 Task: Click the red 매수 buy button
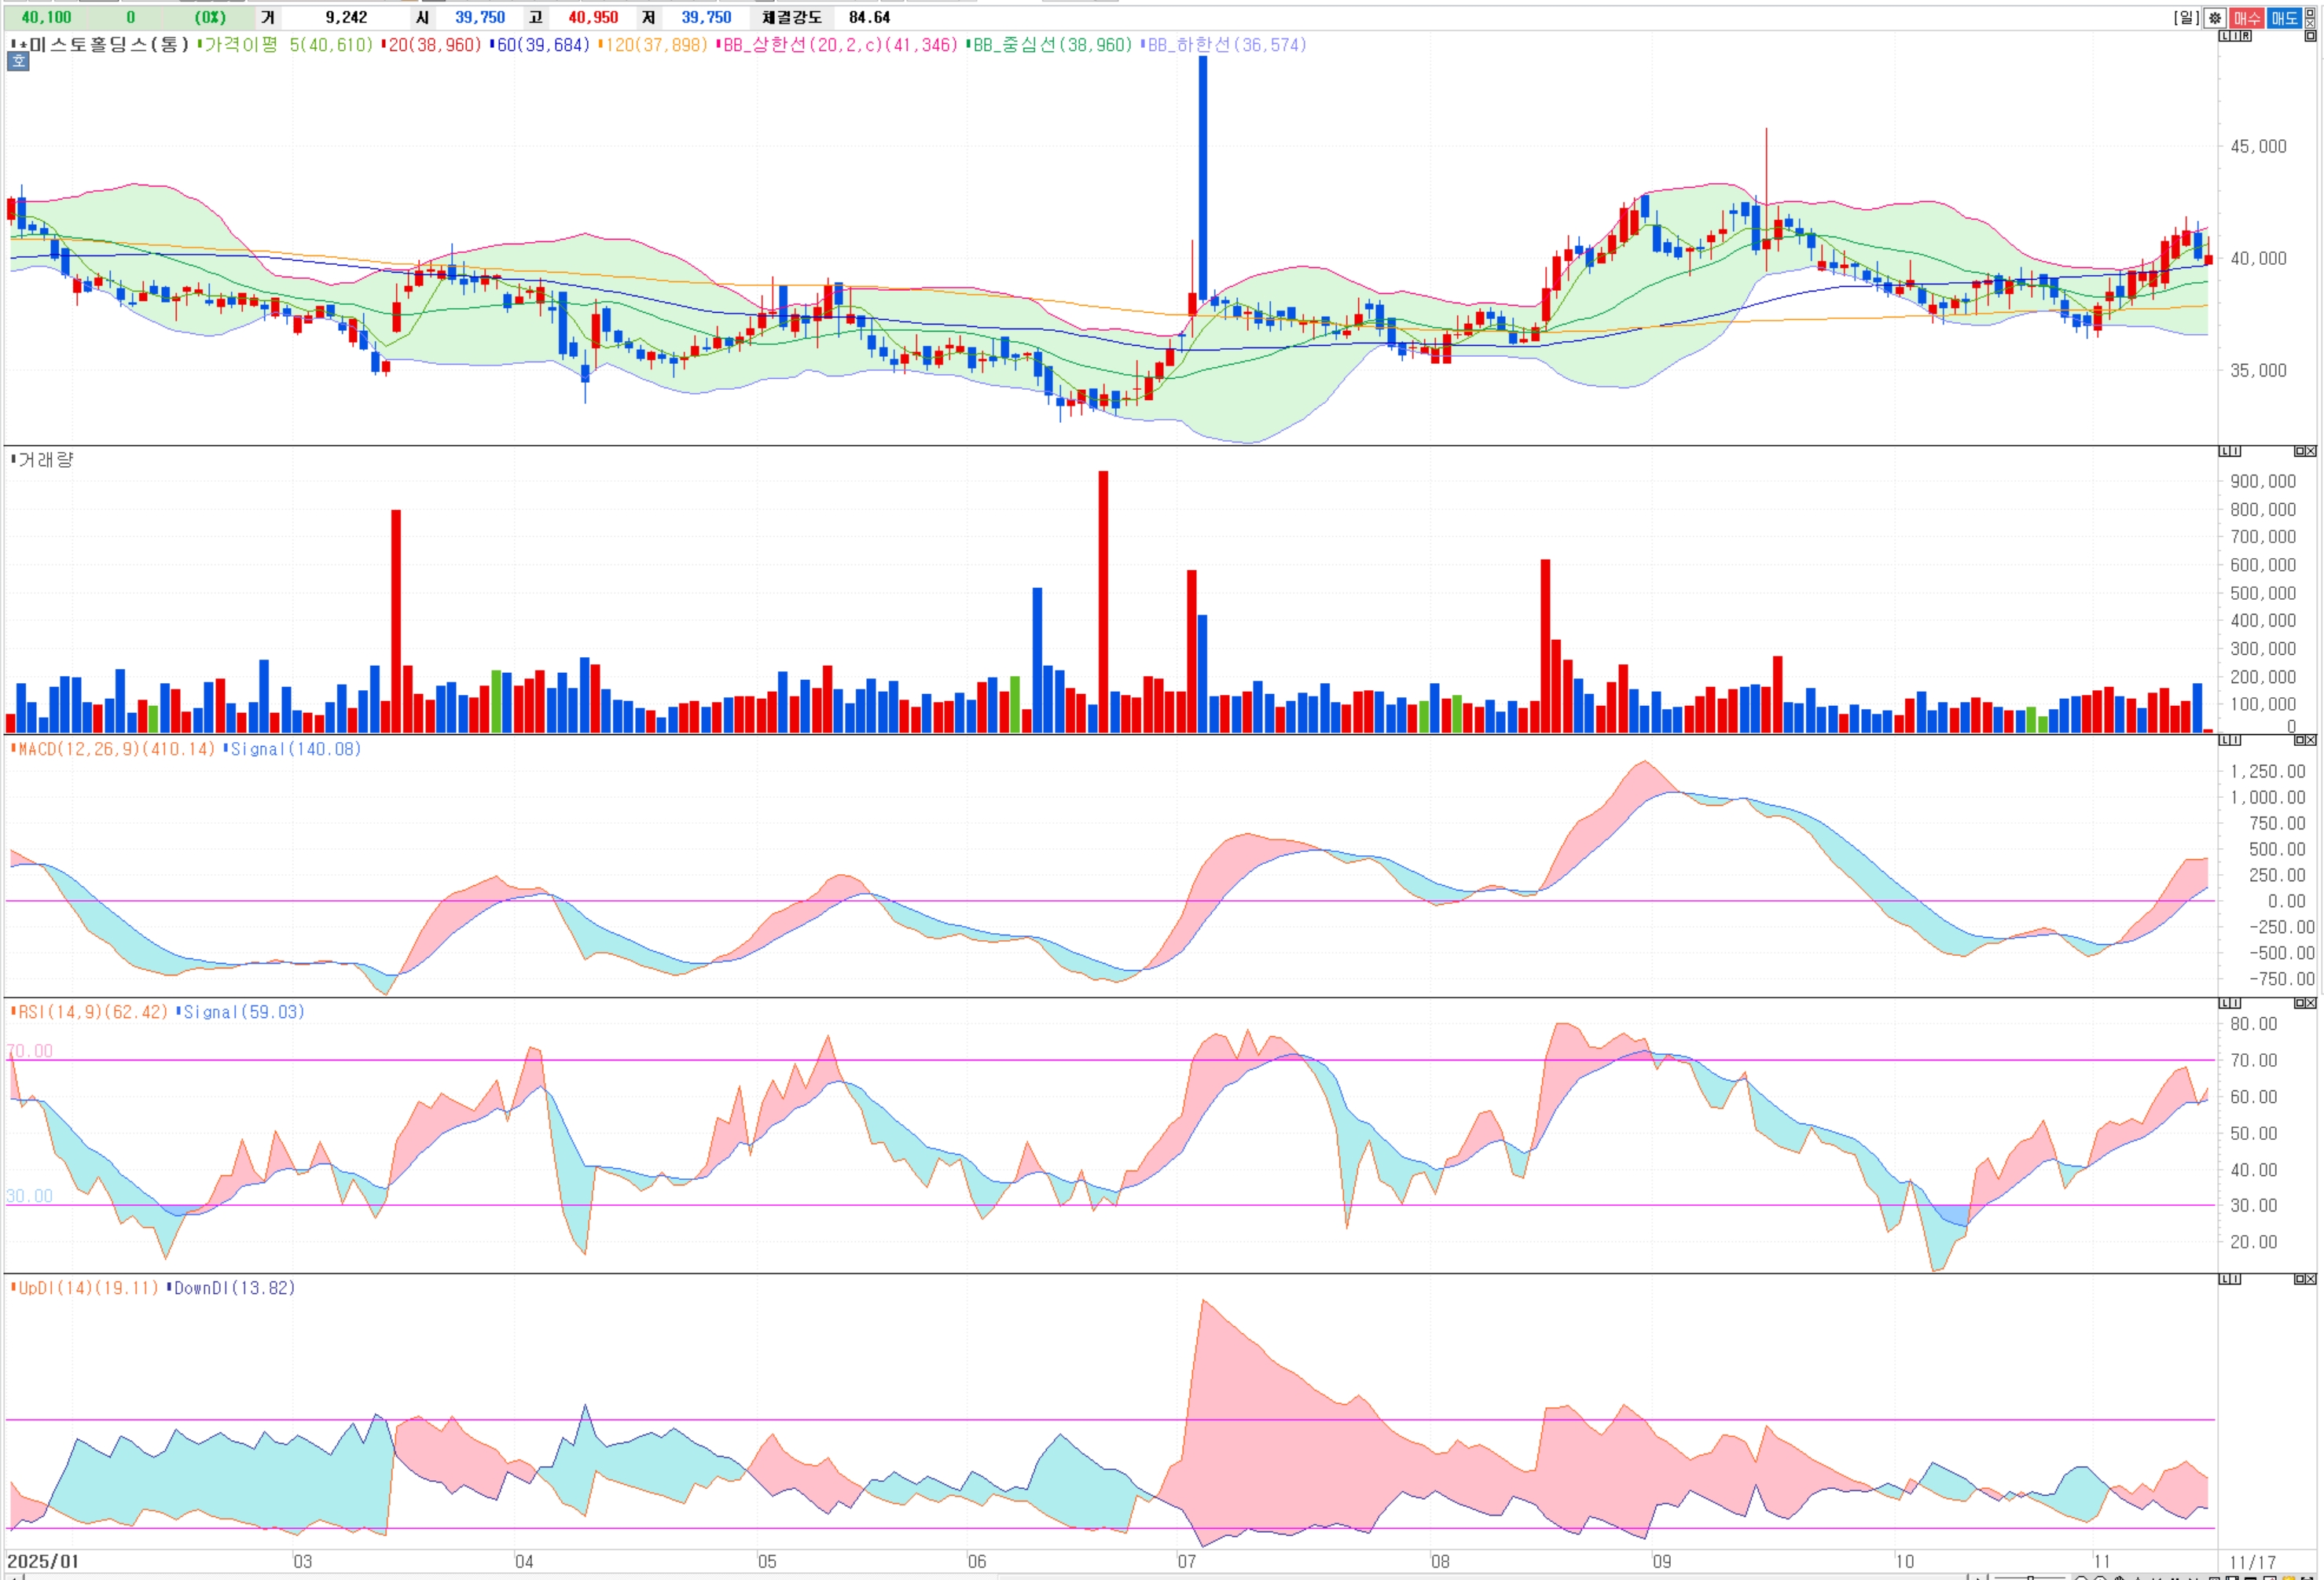[x=2246, y=17]
